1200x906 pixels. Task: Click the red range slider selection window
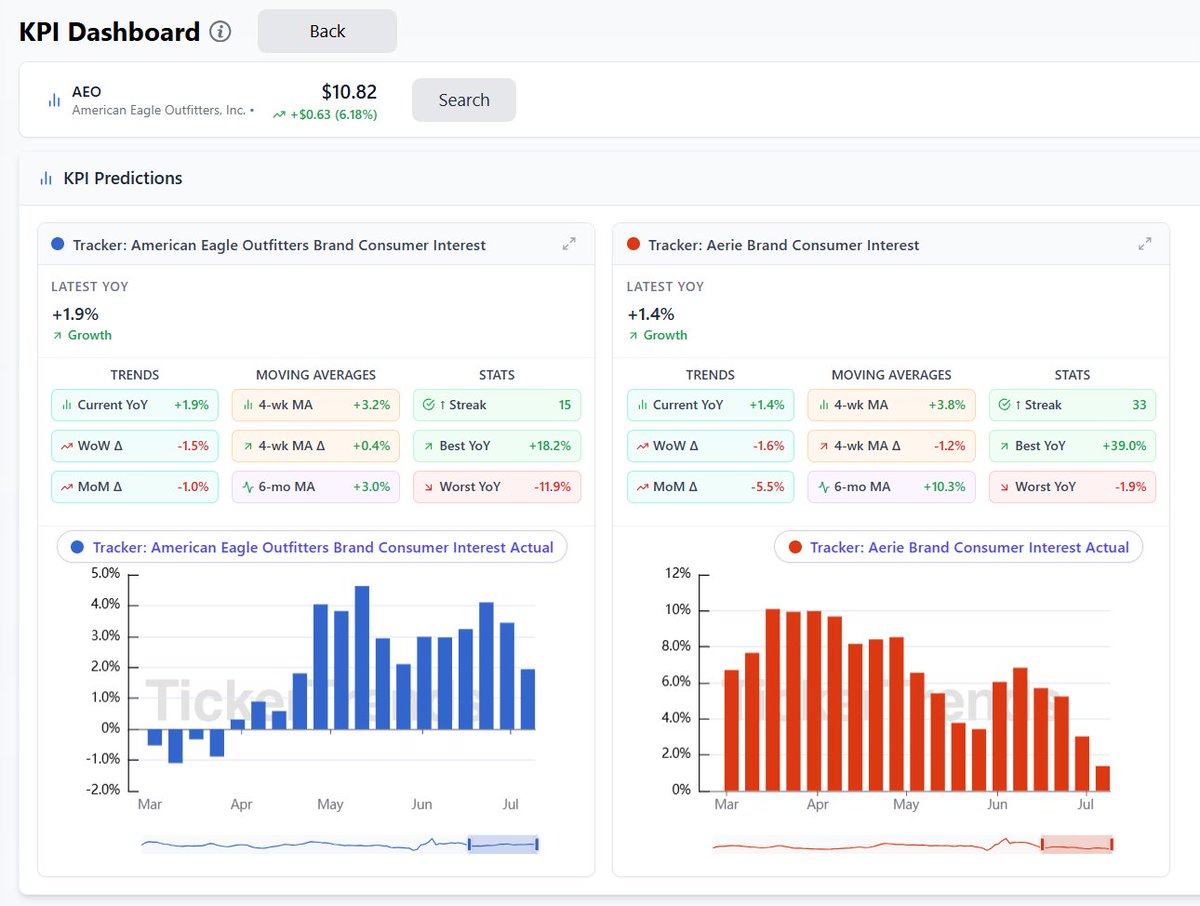point(1077,845)
